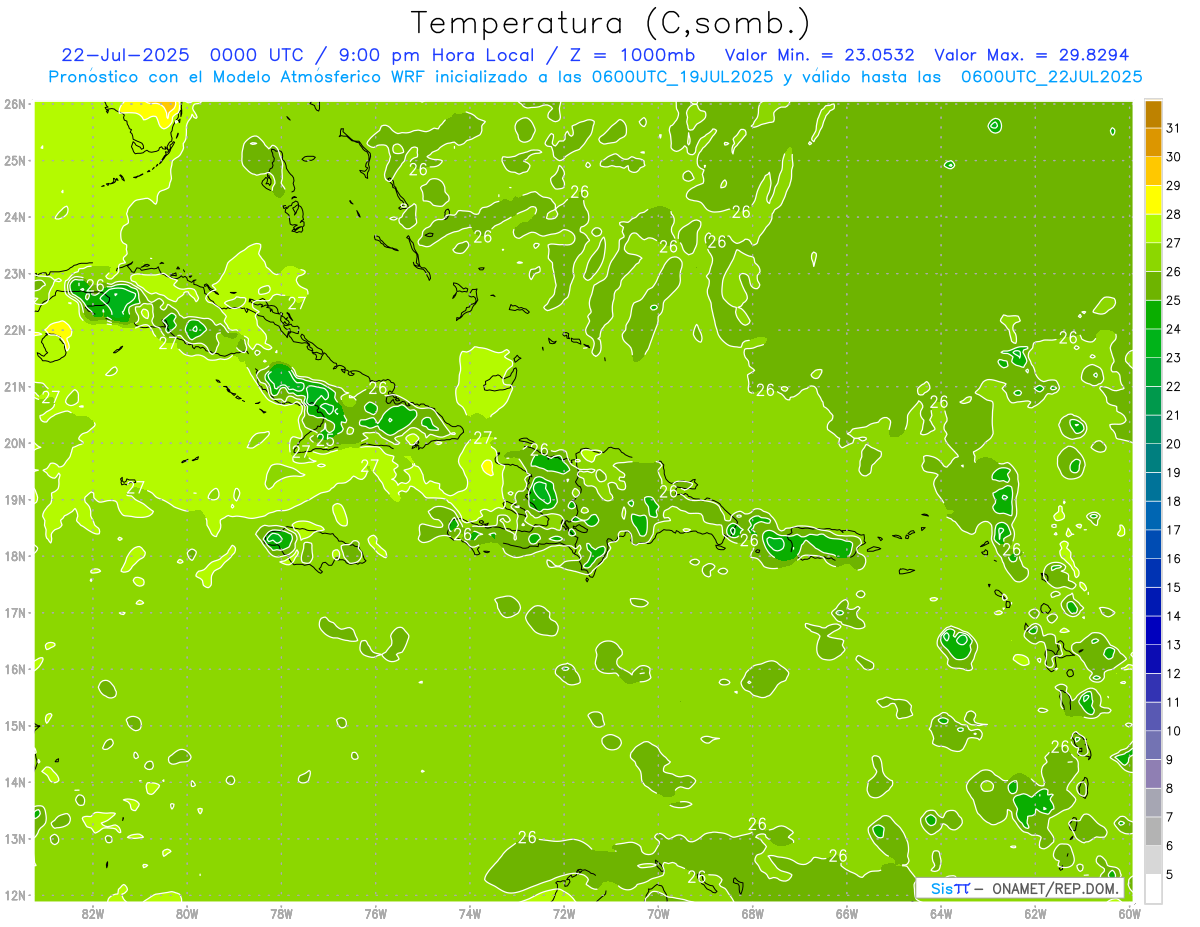Select 'Valor Max. = 29.8294' text
The height and width of the screenshot is (927, 1200).
point(1030,55)
